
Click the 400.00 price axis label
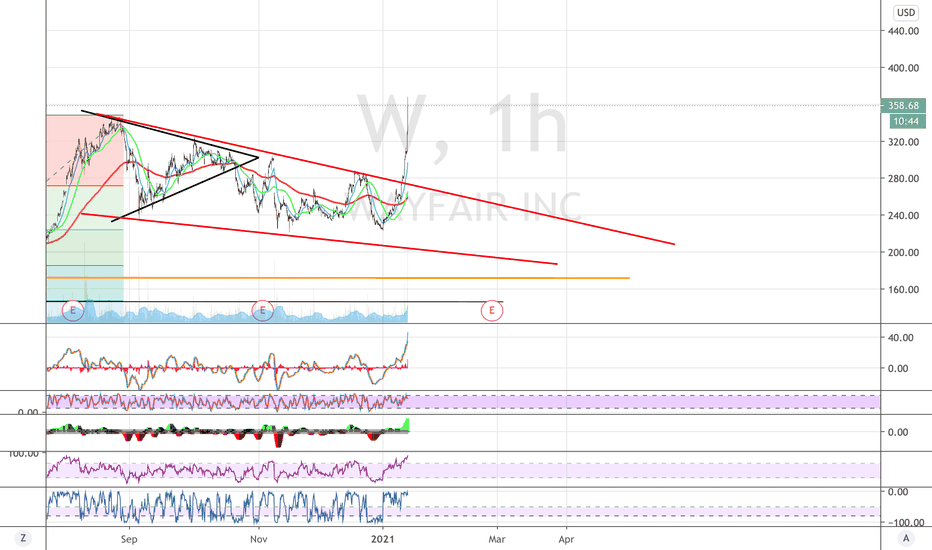pyautogui.click(x=903, y=68)
